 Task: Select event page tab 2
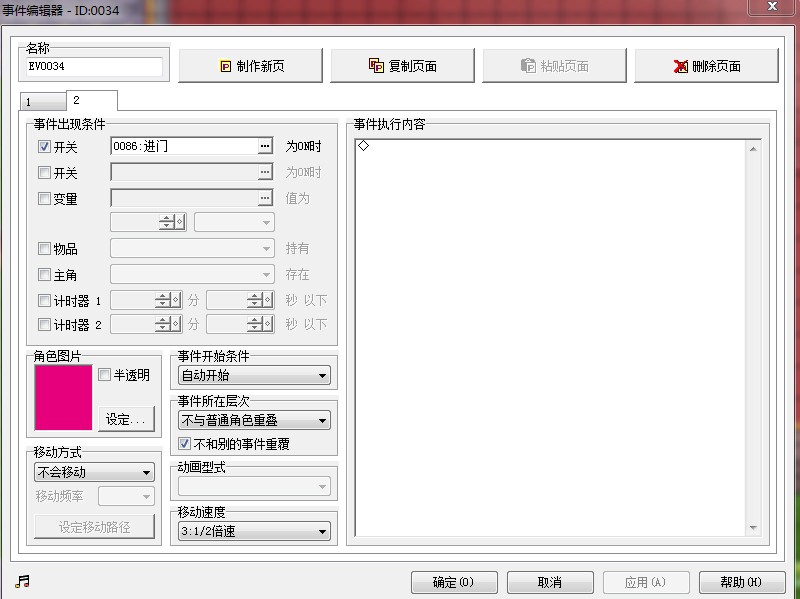pyautogui.click(x=92, y=100)
